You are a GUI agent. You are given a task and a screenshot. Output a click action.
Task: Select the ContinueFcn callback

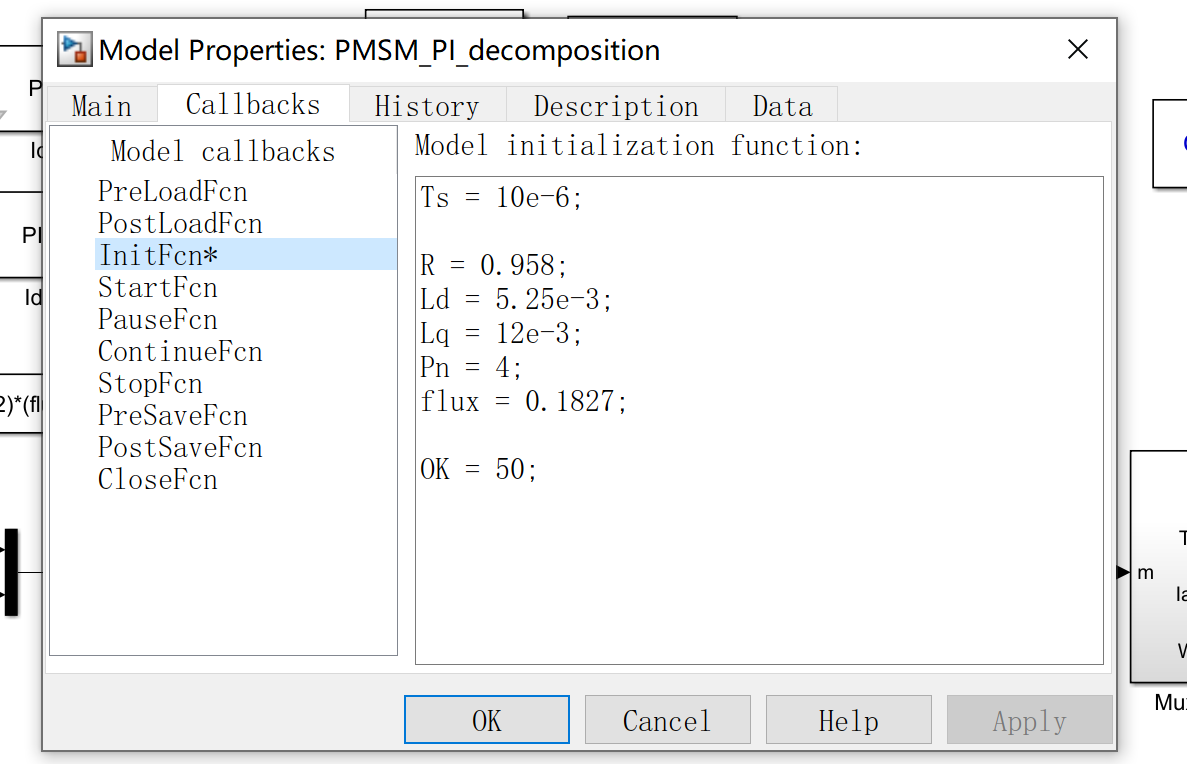click(180, 351)
